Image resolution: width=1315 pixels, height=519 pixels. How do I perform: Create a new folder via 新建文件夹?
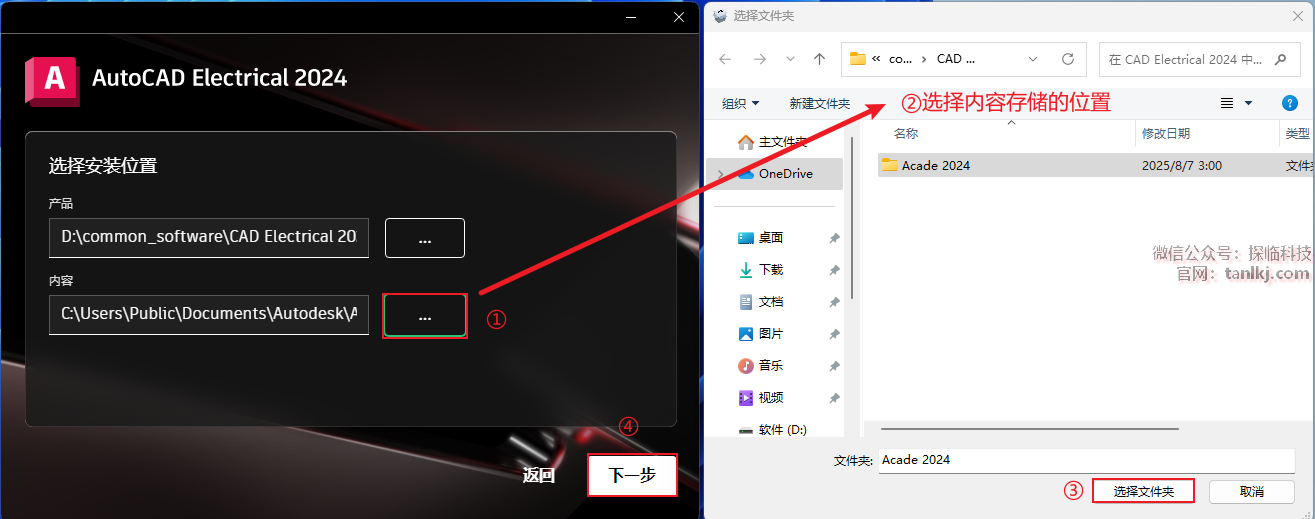point(819,103)
